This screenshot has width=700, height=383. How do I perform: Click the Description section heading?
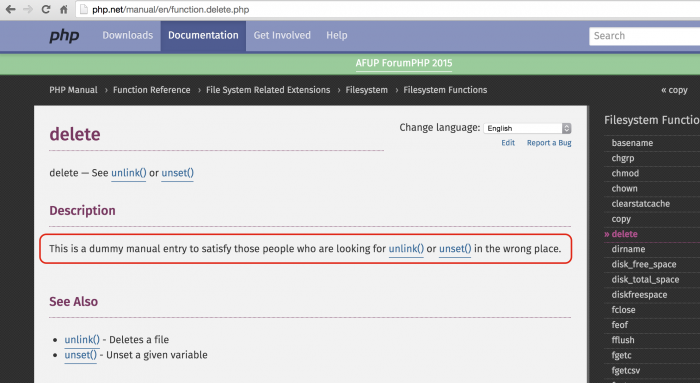click(x=82, y=211)
